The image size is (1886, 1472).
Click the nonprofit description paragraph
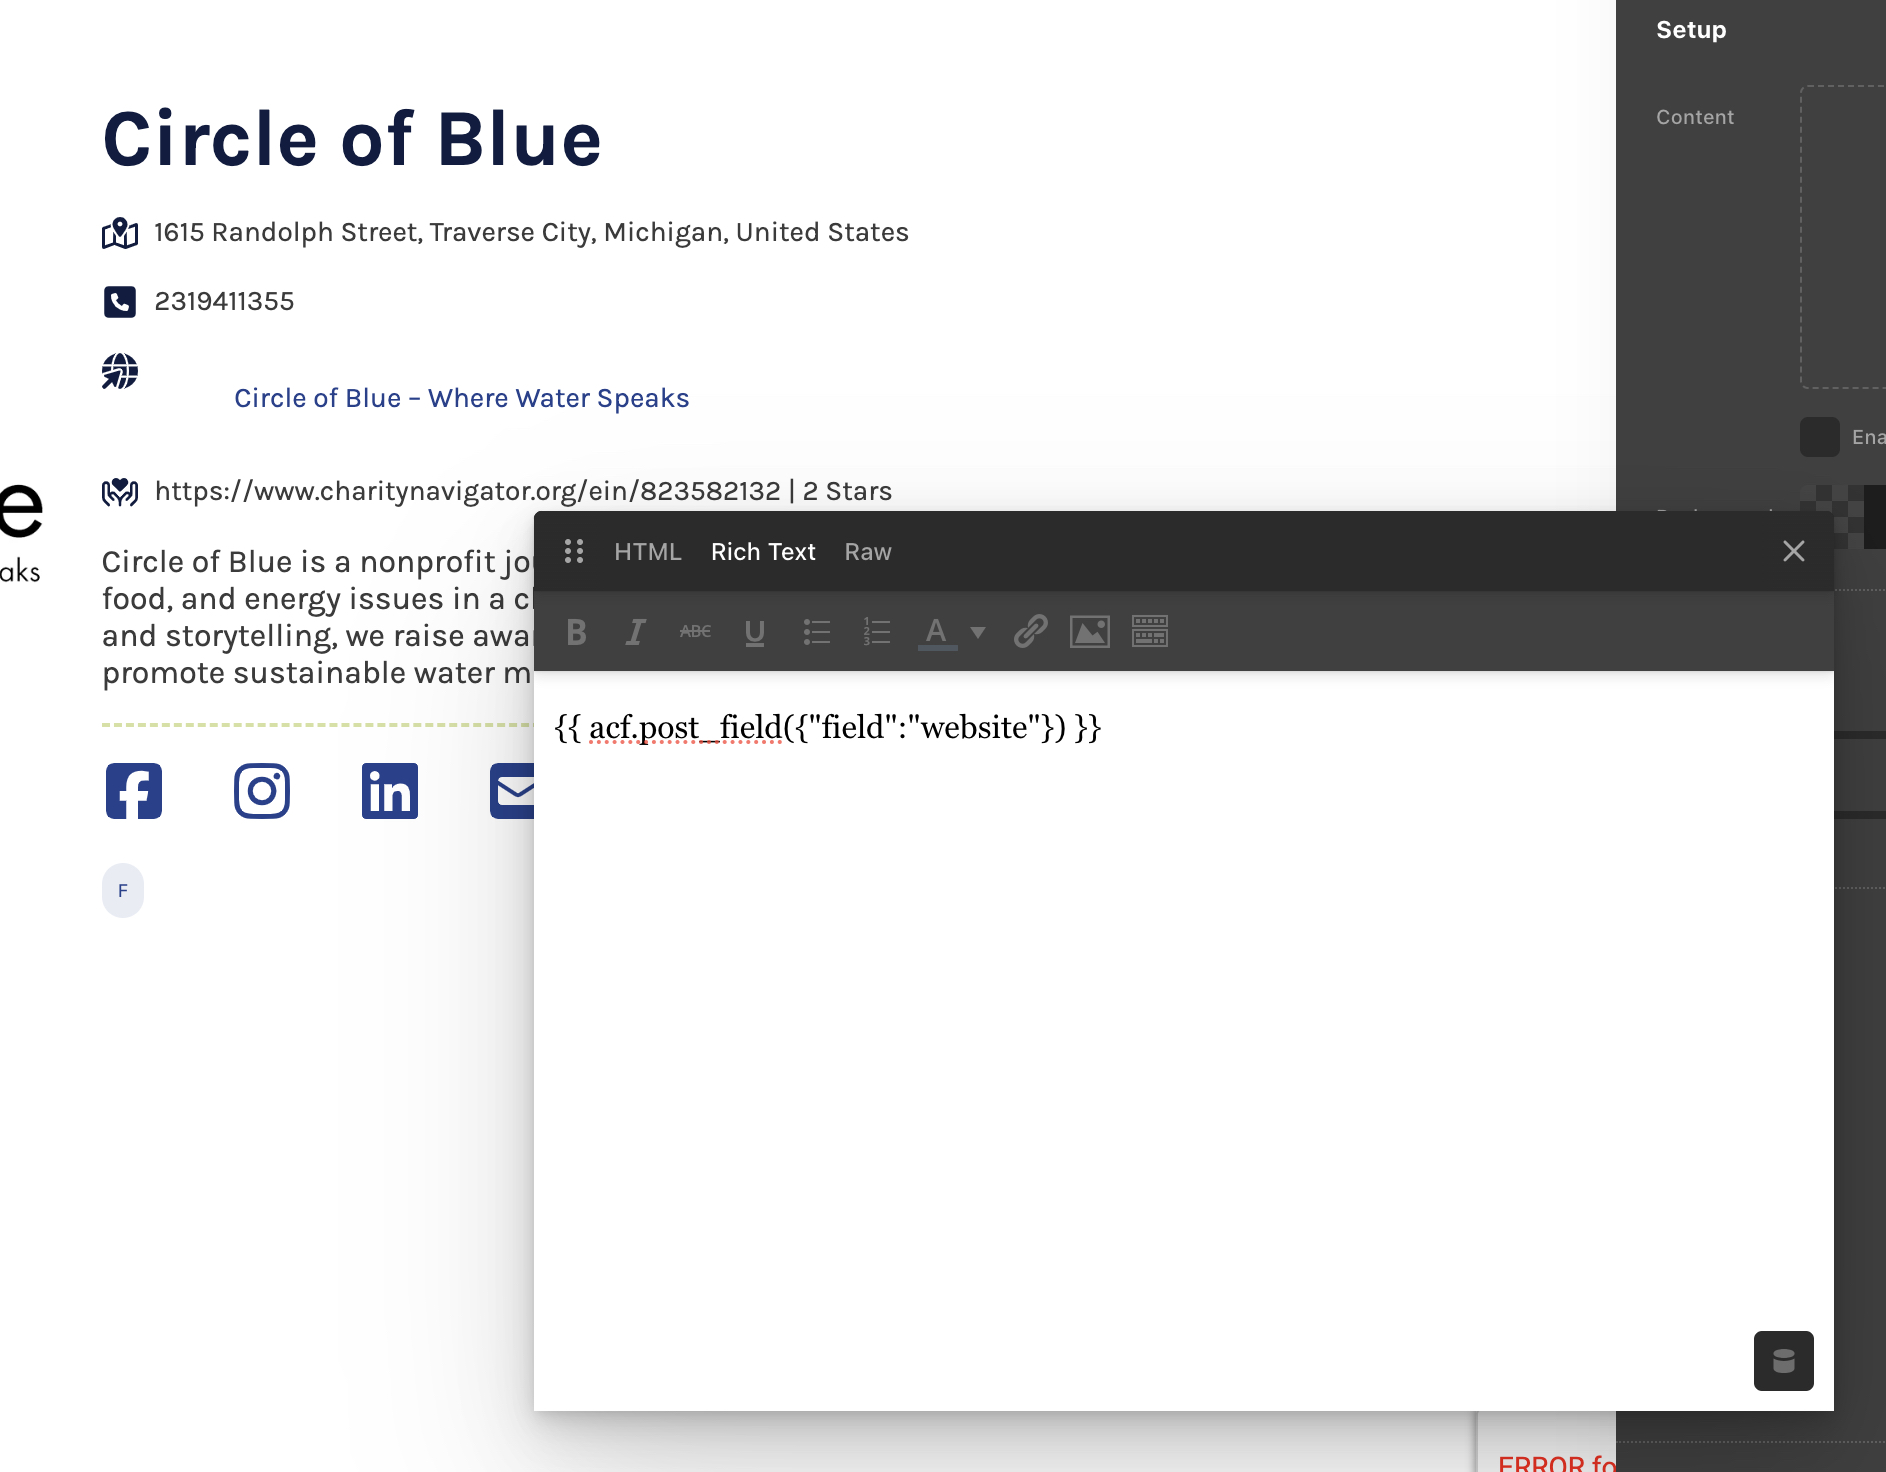[318, 617]
